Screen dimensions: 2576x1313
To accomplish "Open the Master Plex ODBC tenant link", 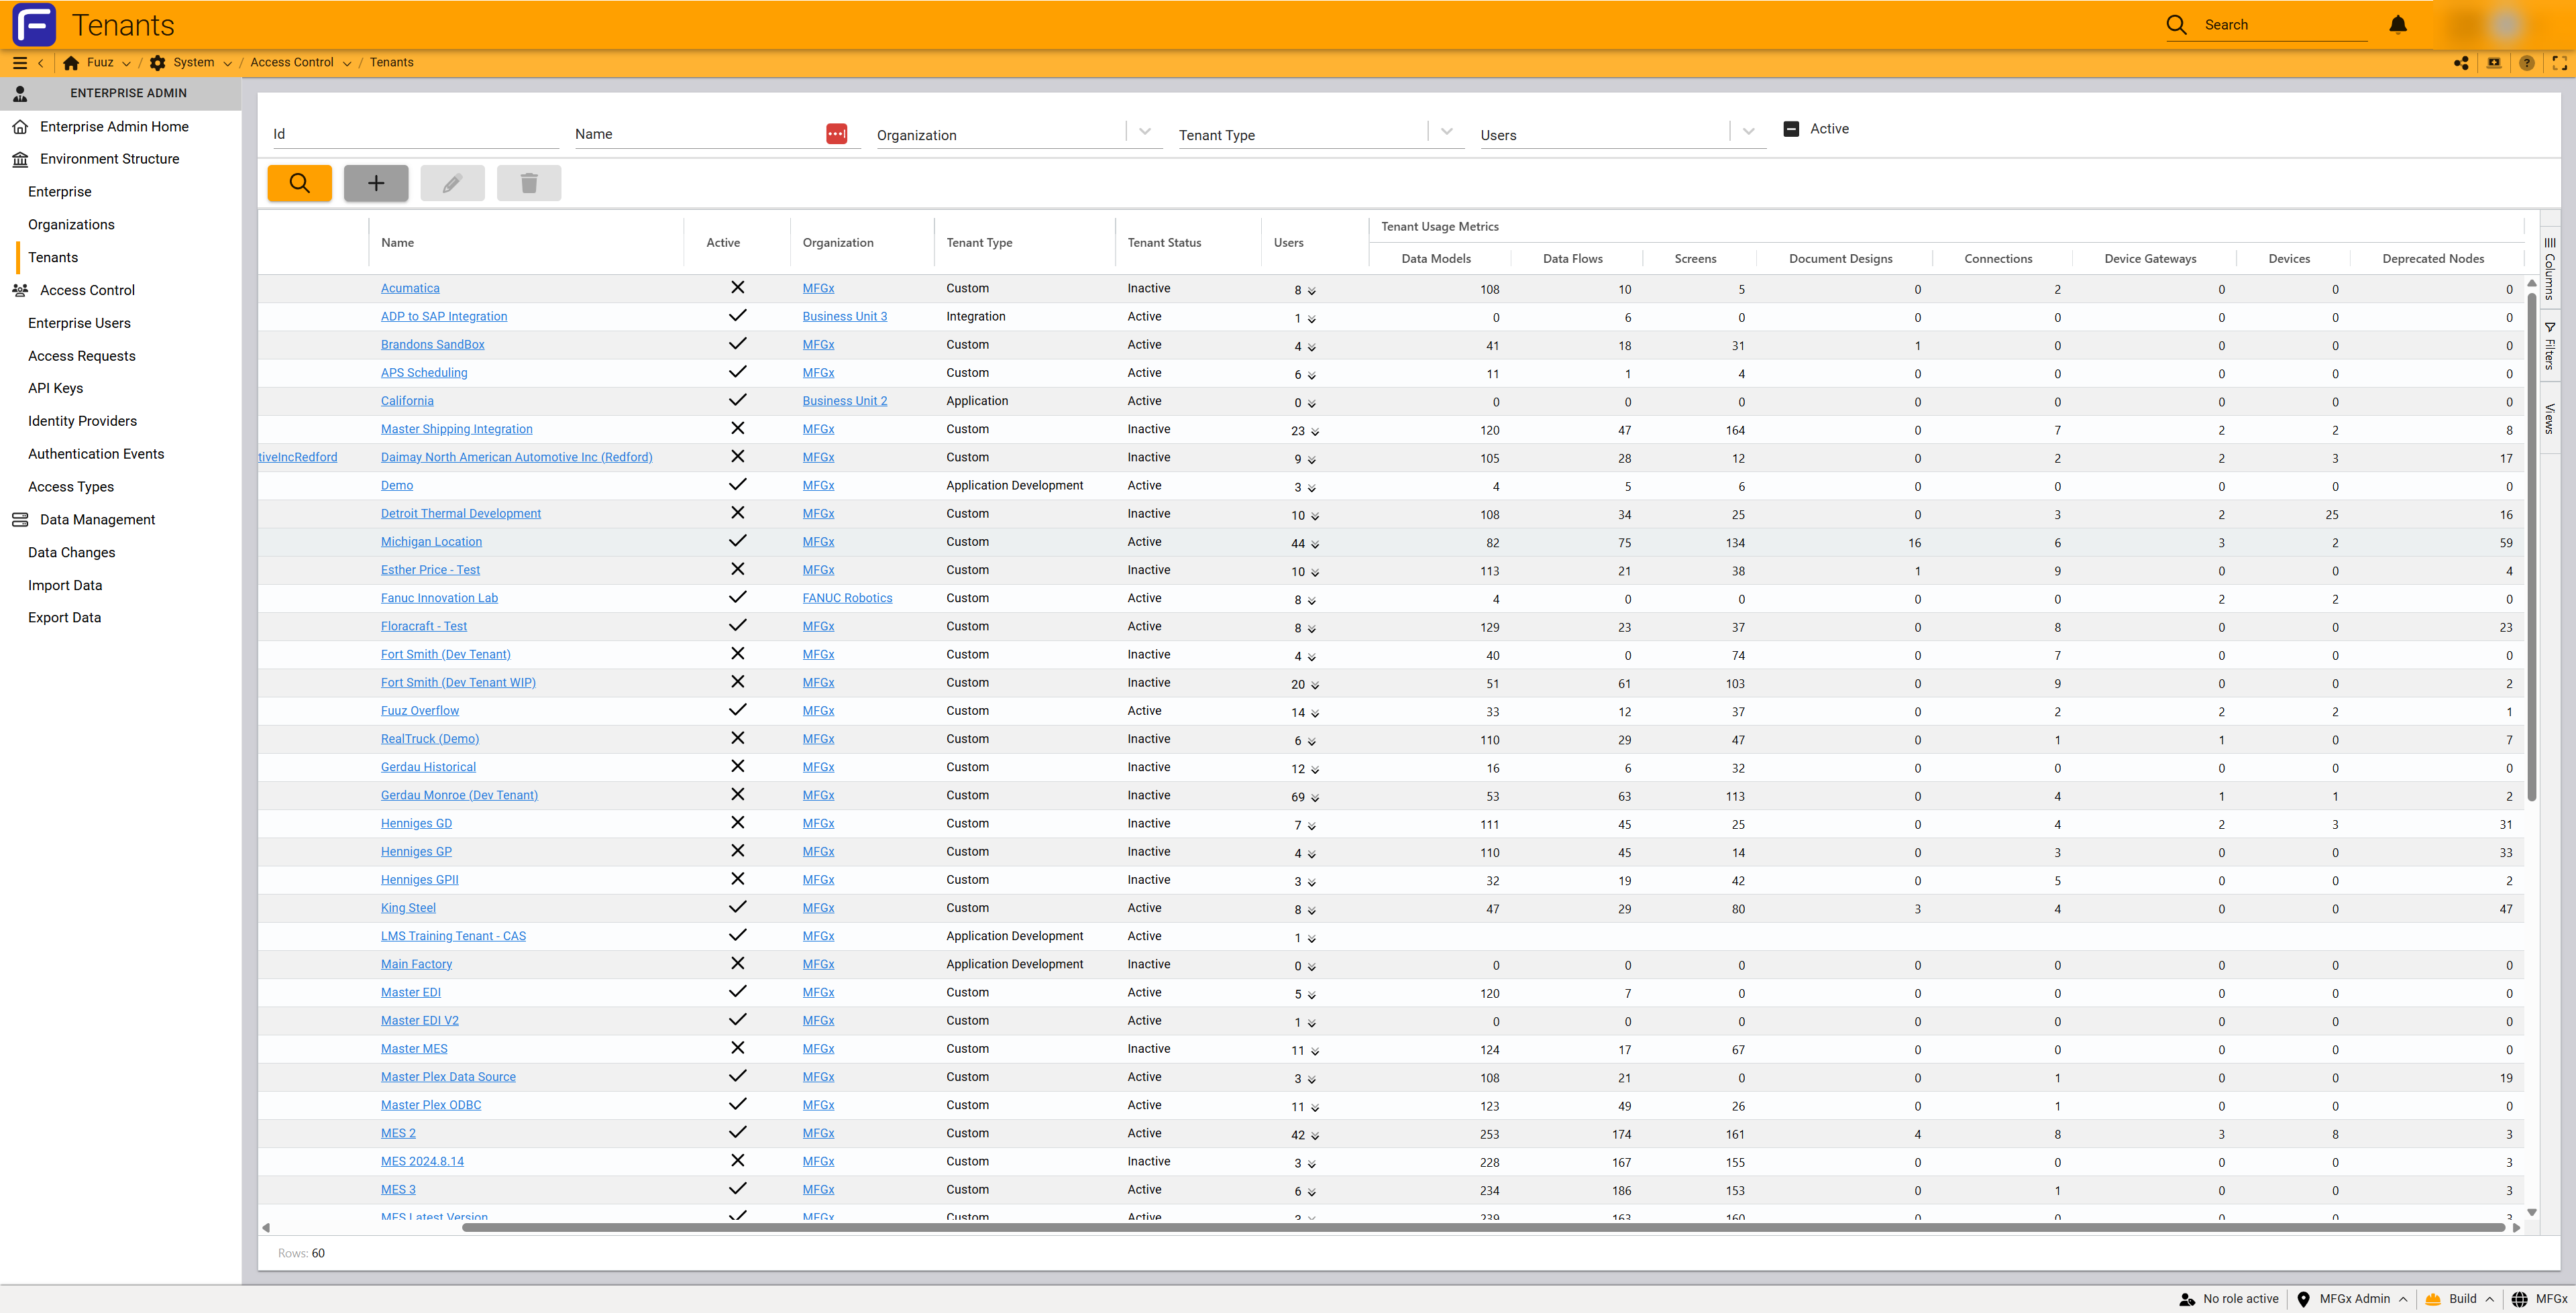I will point(431,1105).
